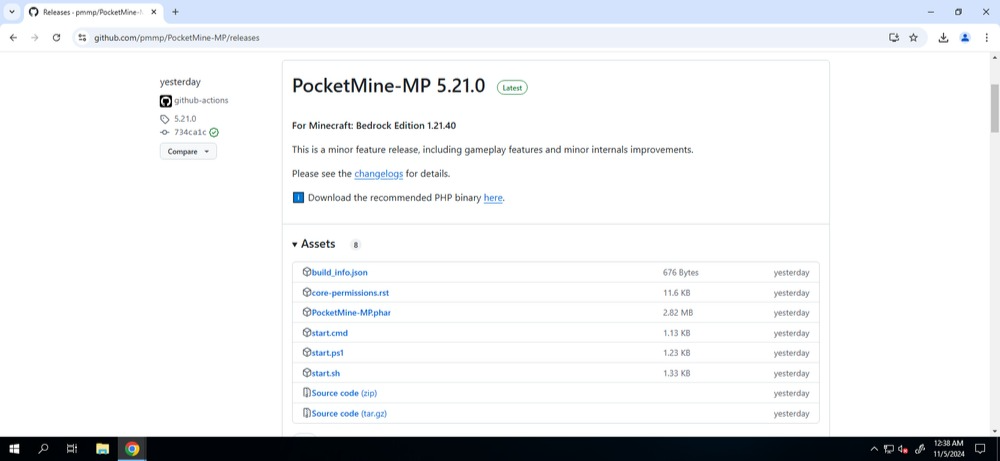Open the 5.21.0 tag link
1000x461 pixels.
[185, 119]
